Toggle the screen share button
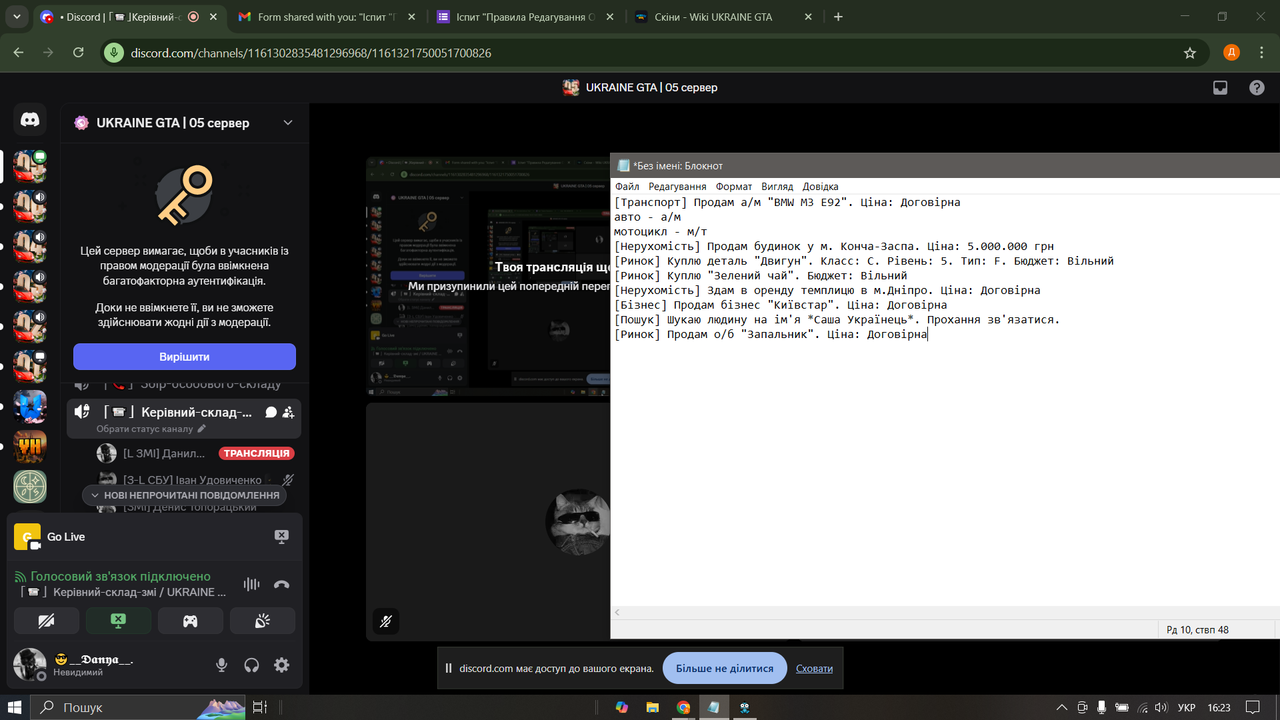Viewport: 1280px width, 720px height. pyautogui.click(x=118, y=621)
